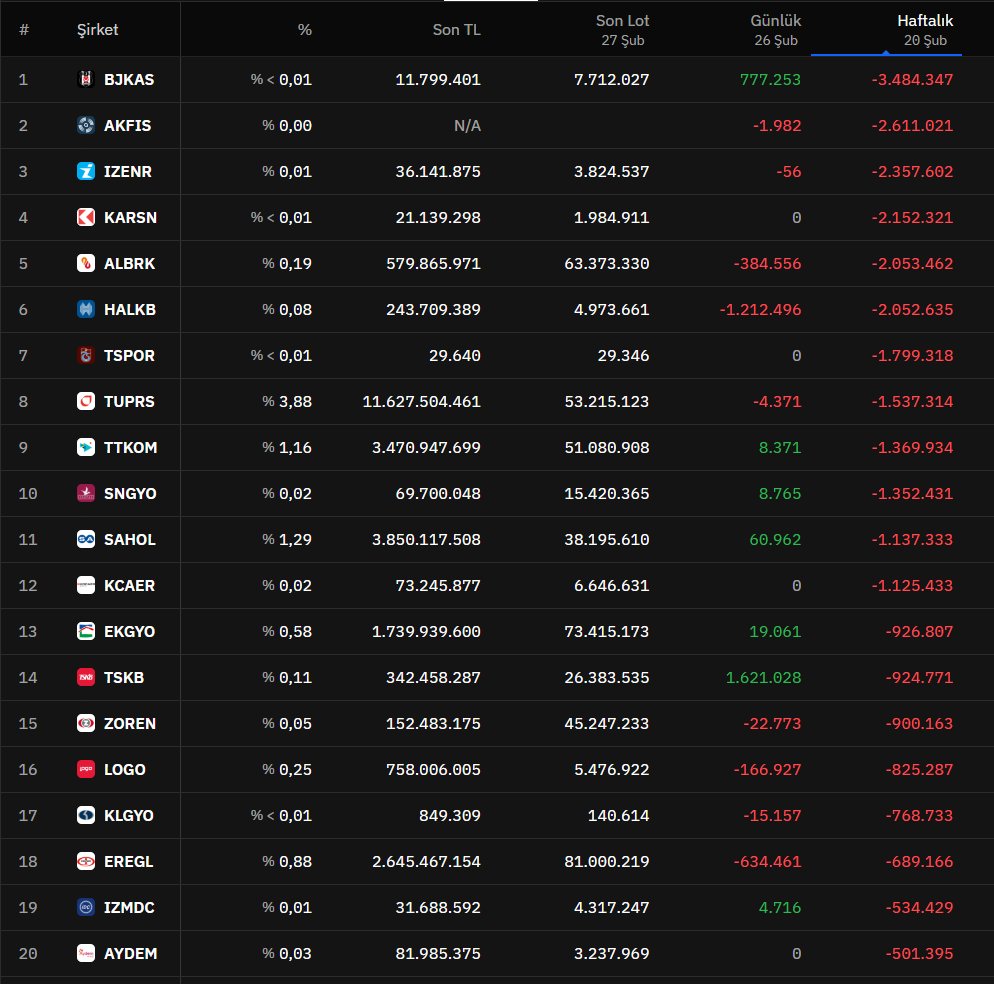Click the TUPRS company logo icon
This screenshot has width=994, height=984.
86,401
